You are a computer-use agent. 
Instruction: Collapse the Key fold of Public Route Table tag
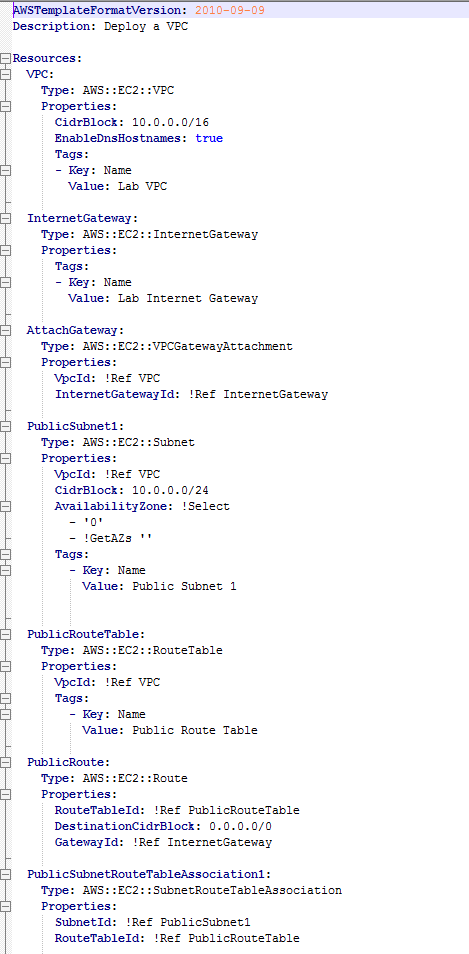pos(5,714)
